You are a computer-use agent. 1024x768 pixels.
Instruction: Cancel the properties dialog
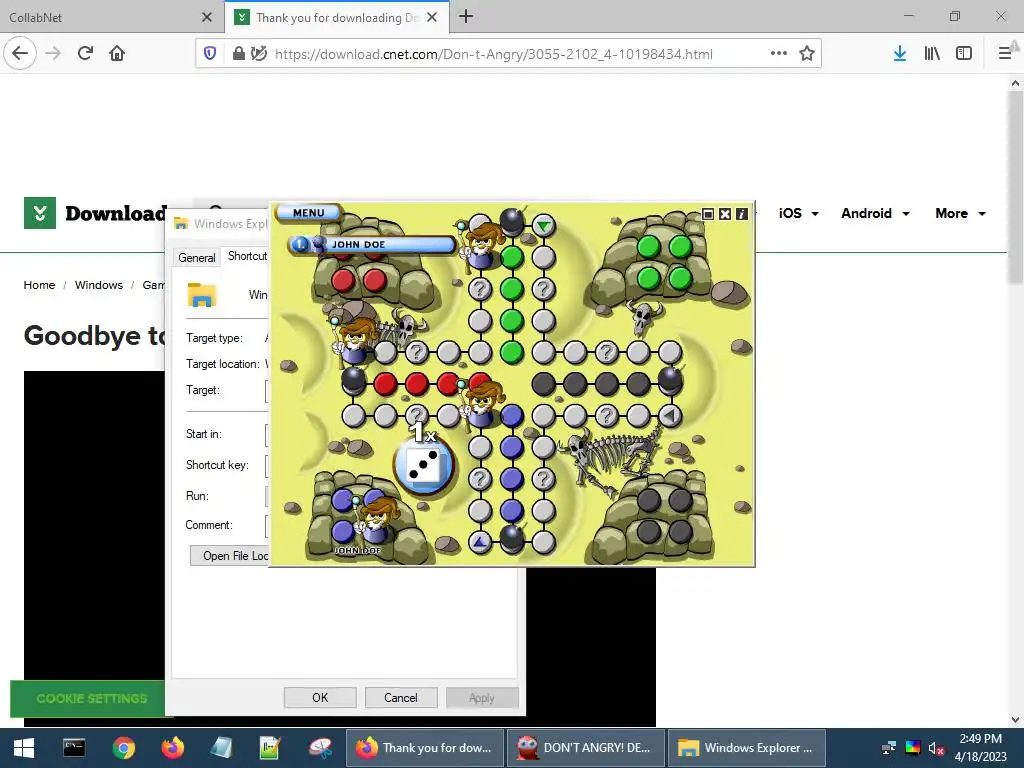[x=400, y=697]
